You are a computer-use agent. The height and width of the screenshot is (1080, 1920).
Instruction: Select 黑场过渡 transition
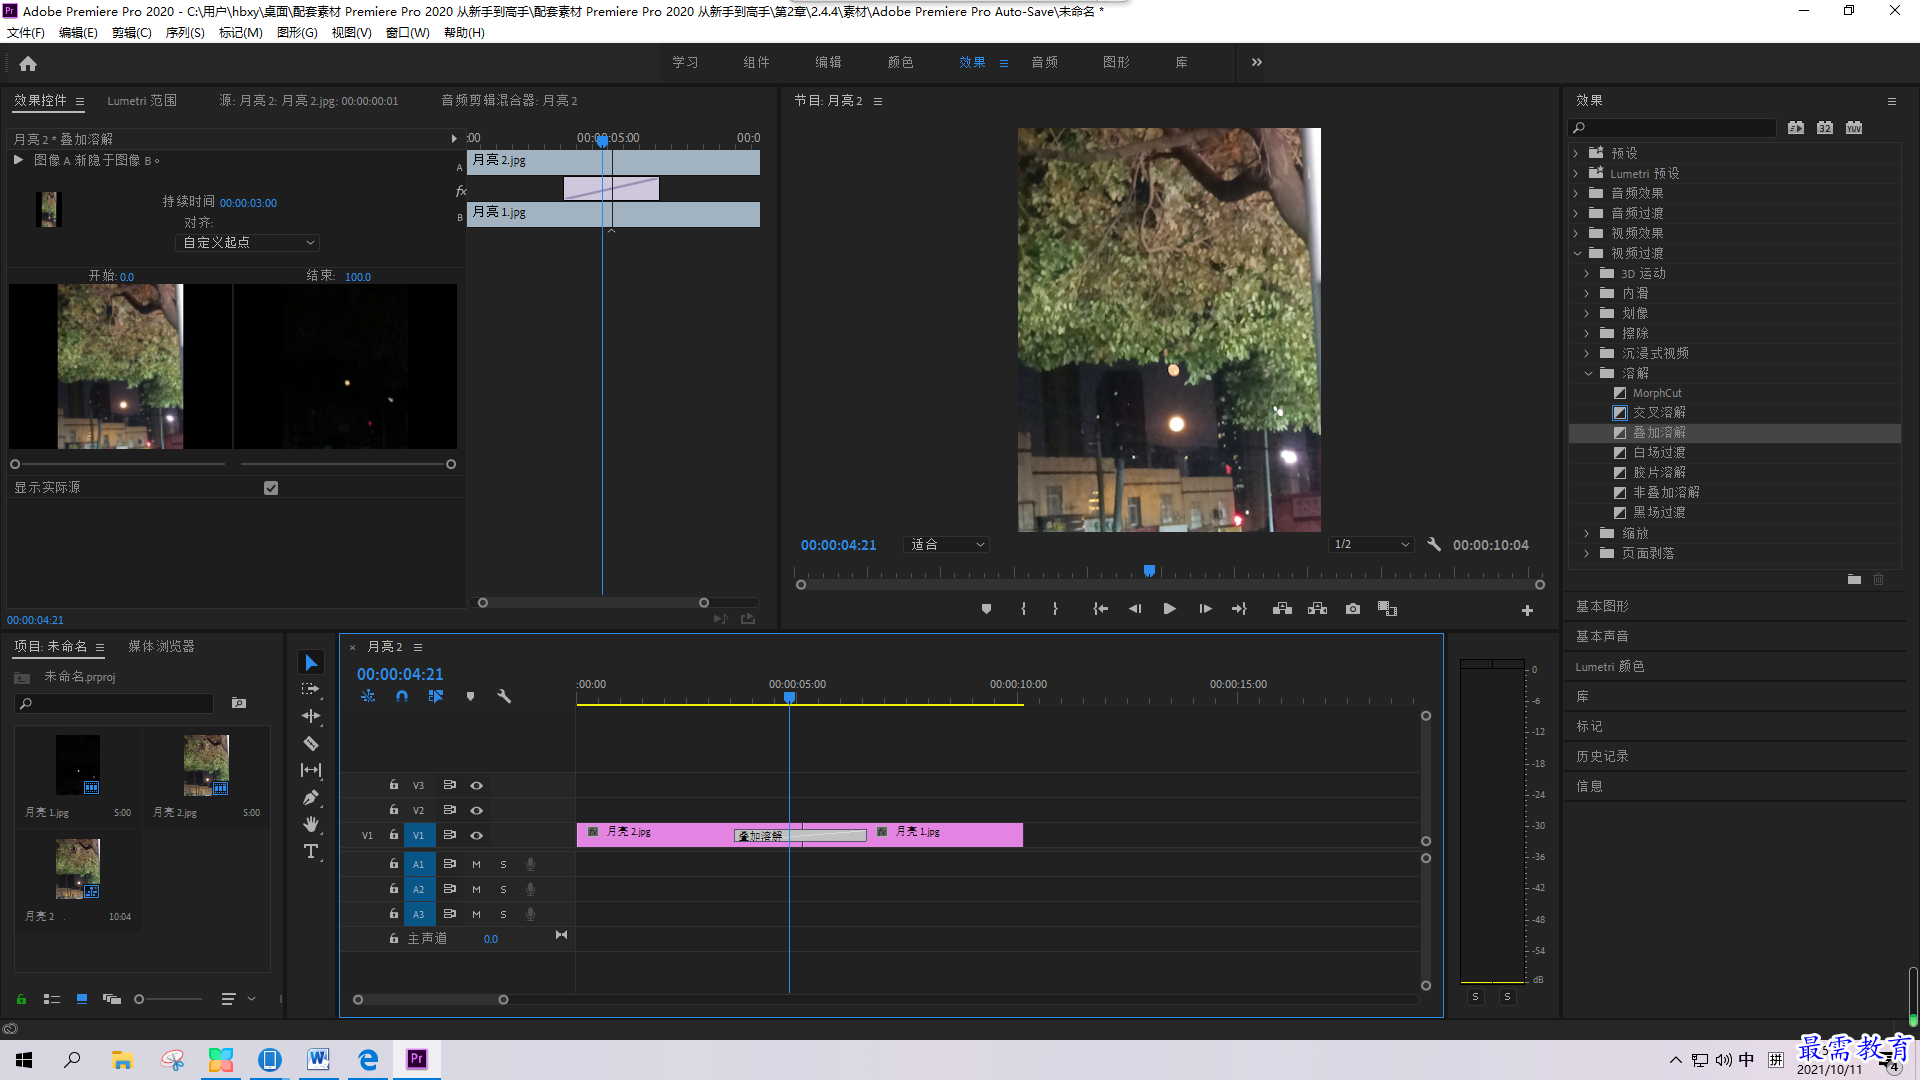[1659, 513]
